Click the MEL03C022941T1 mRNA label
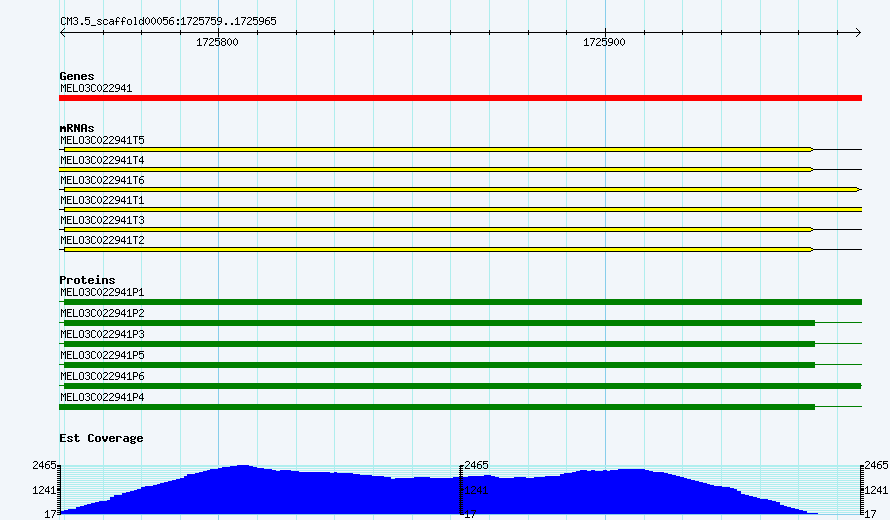Screen dimensions: 890x520 102,200
